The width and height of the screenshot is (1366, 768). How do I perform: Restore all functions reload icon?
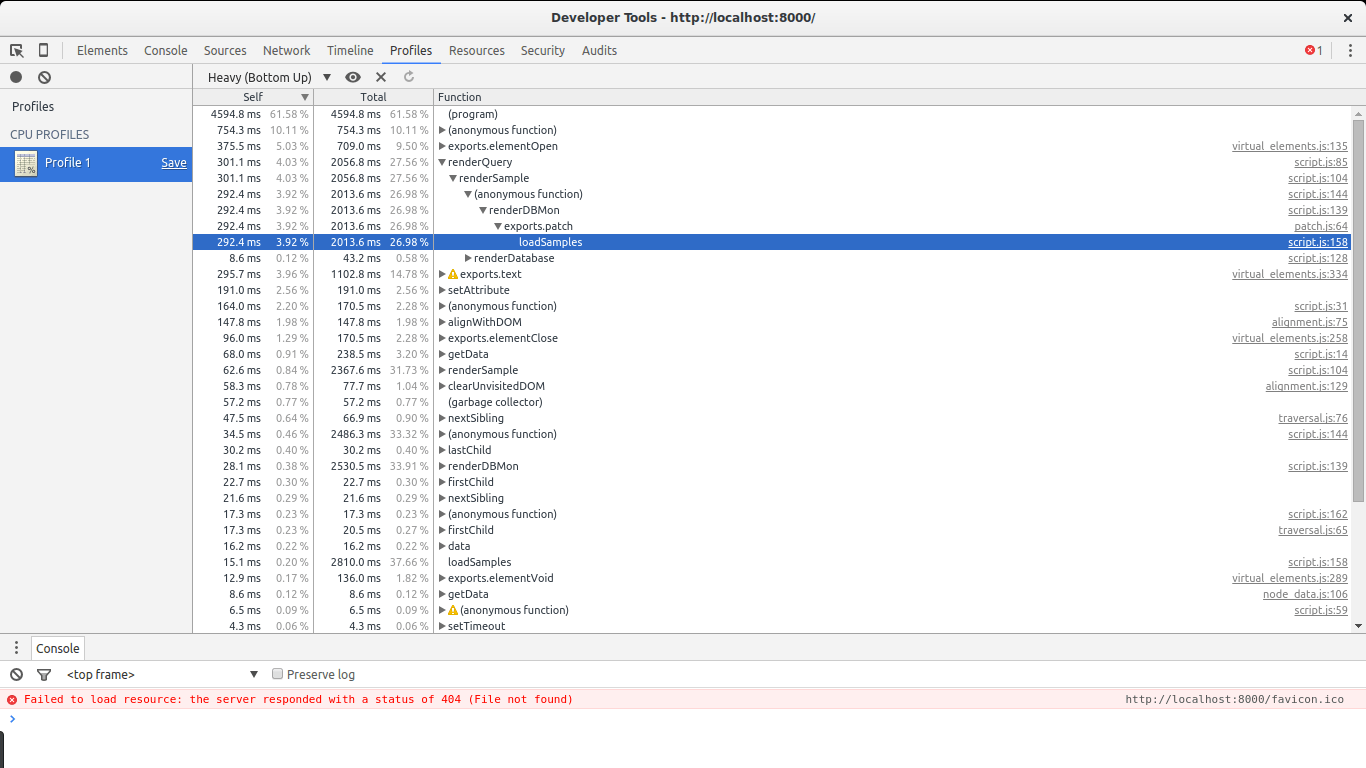(409, 77)
